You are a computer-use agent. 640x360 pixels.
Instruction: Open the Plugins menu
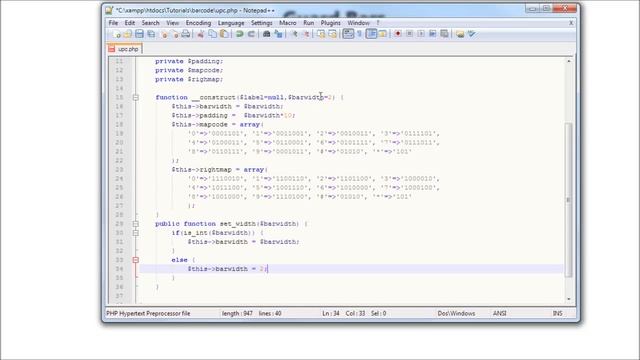click(331, 23)
